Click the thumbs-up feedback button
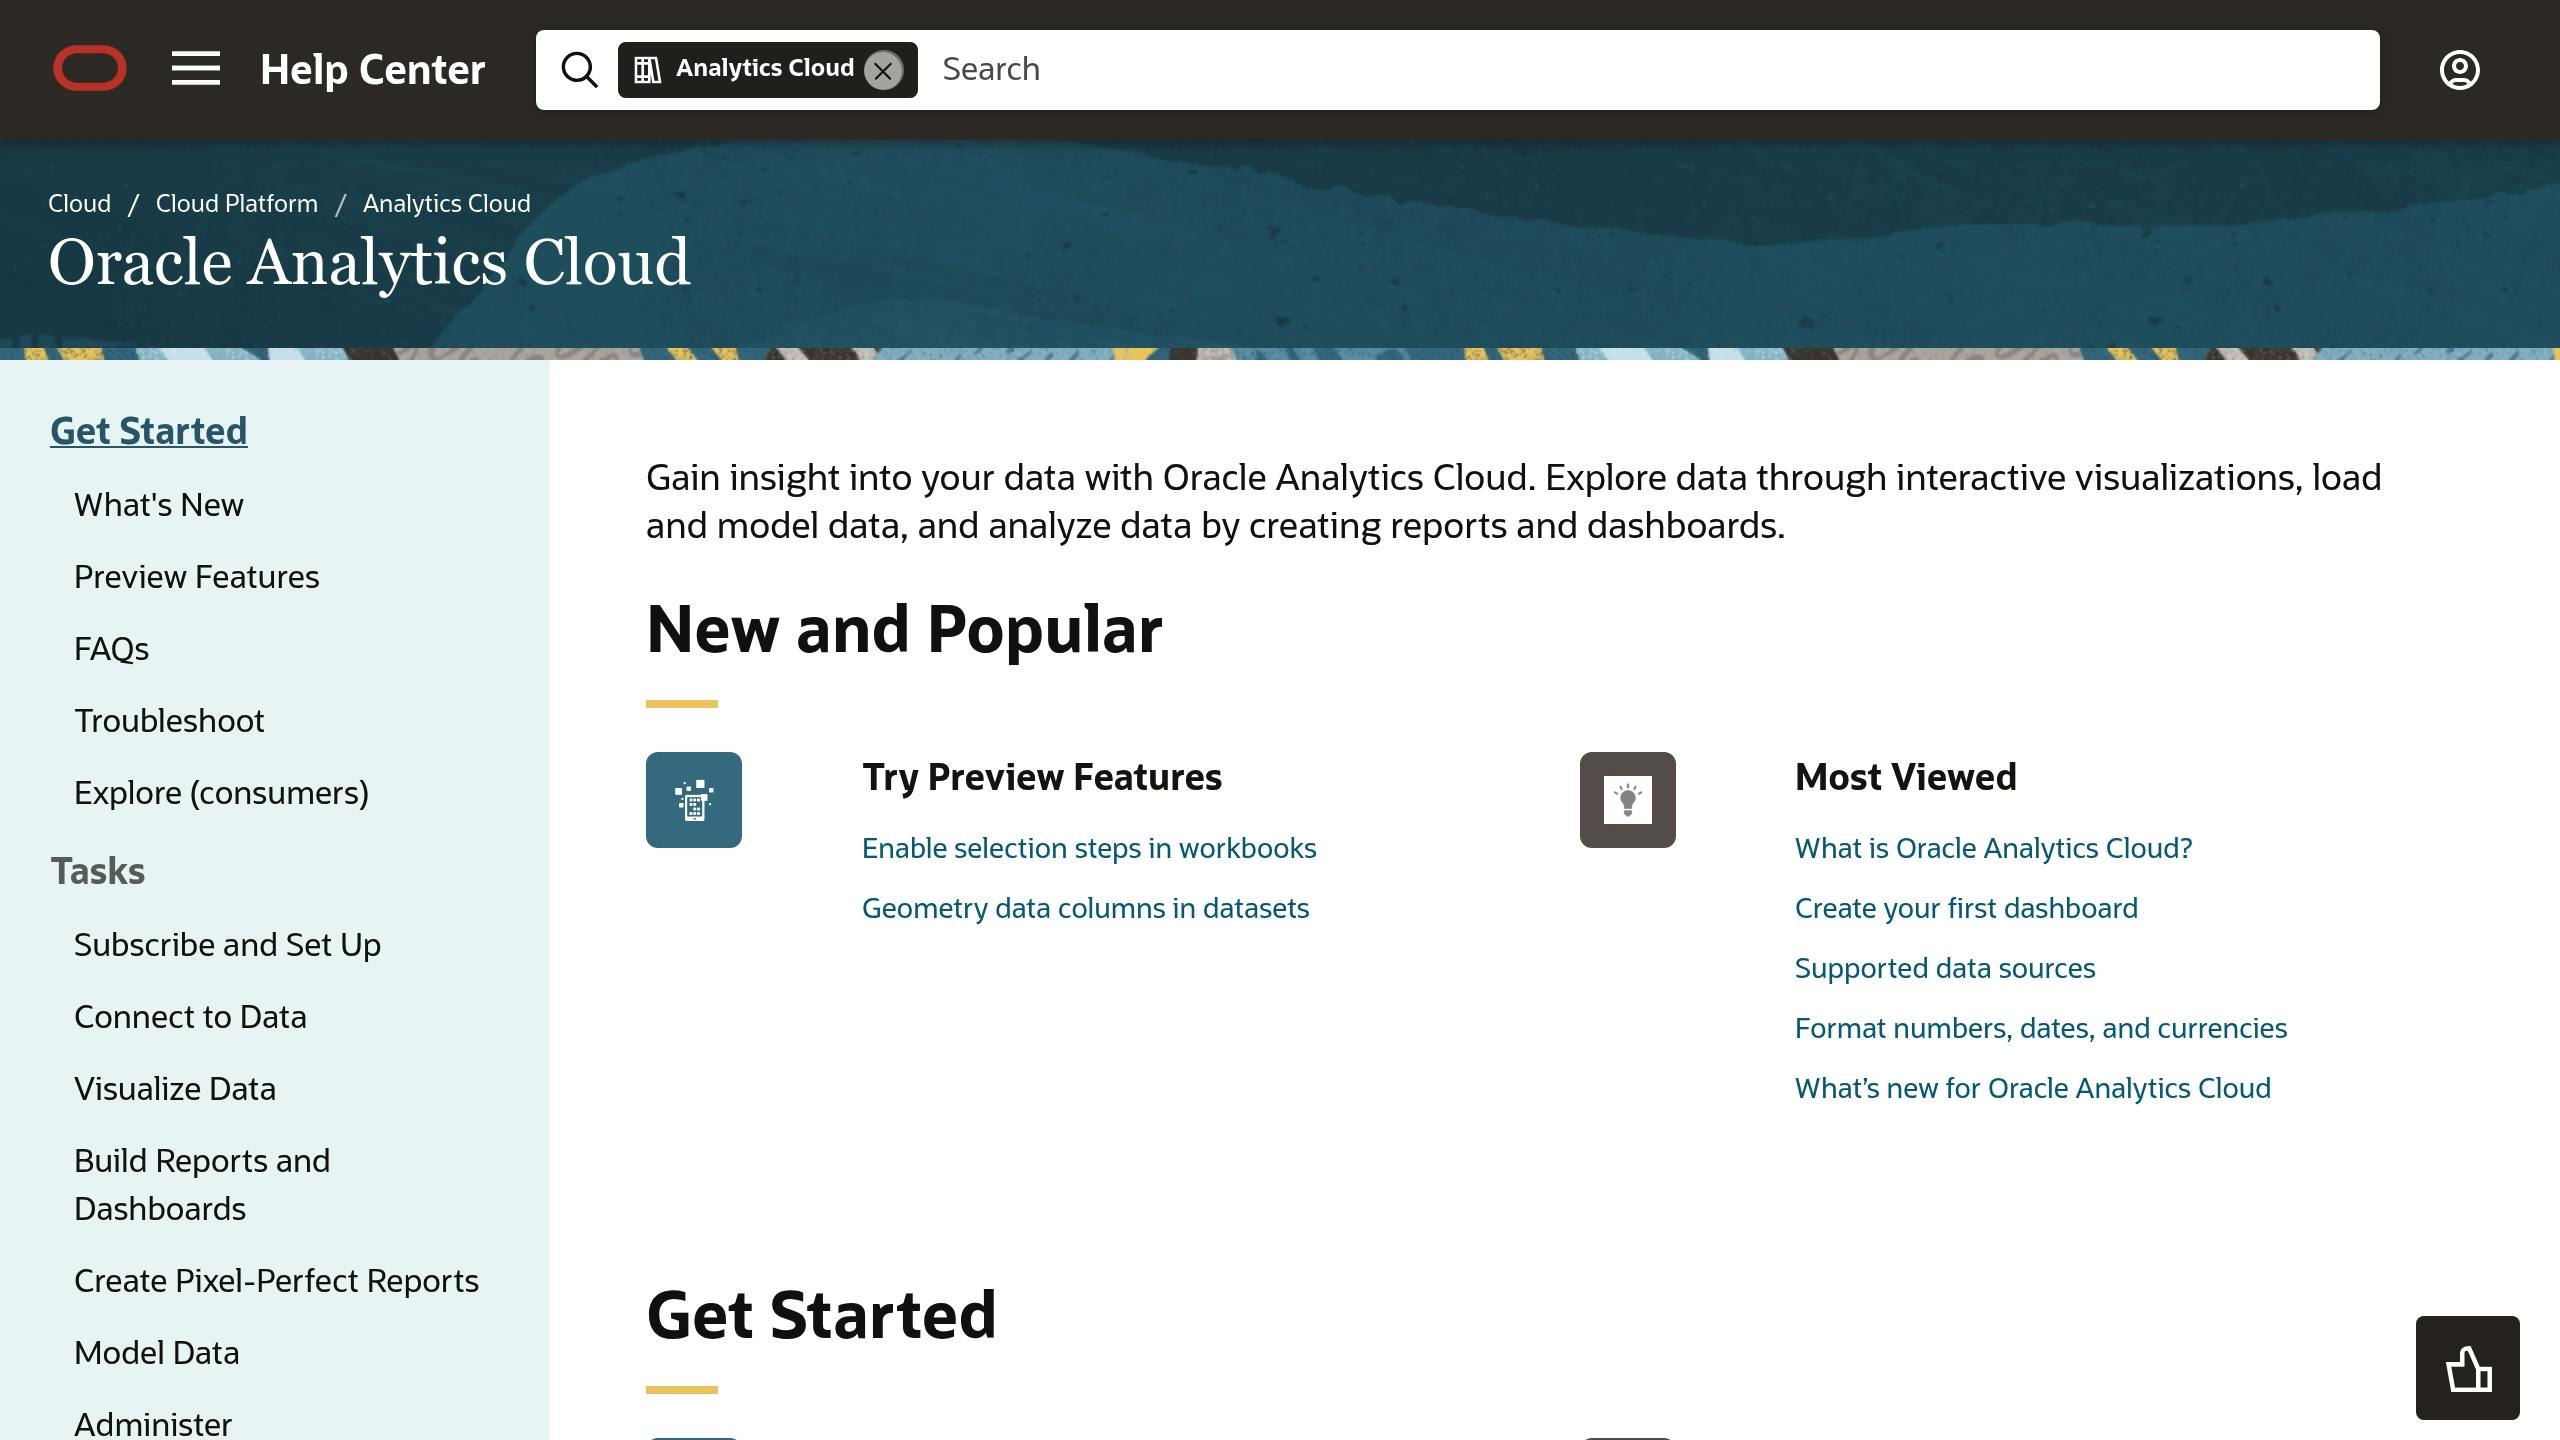The image size is (2560, 1440). [x=2467, y=1368]
